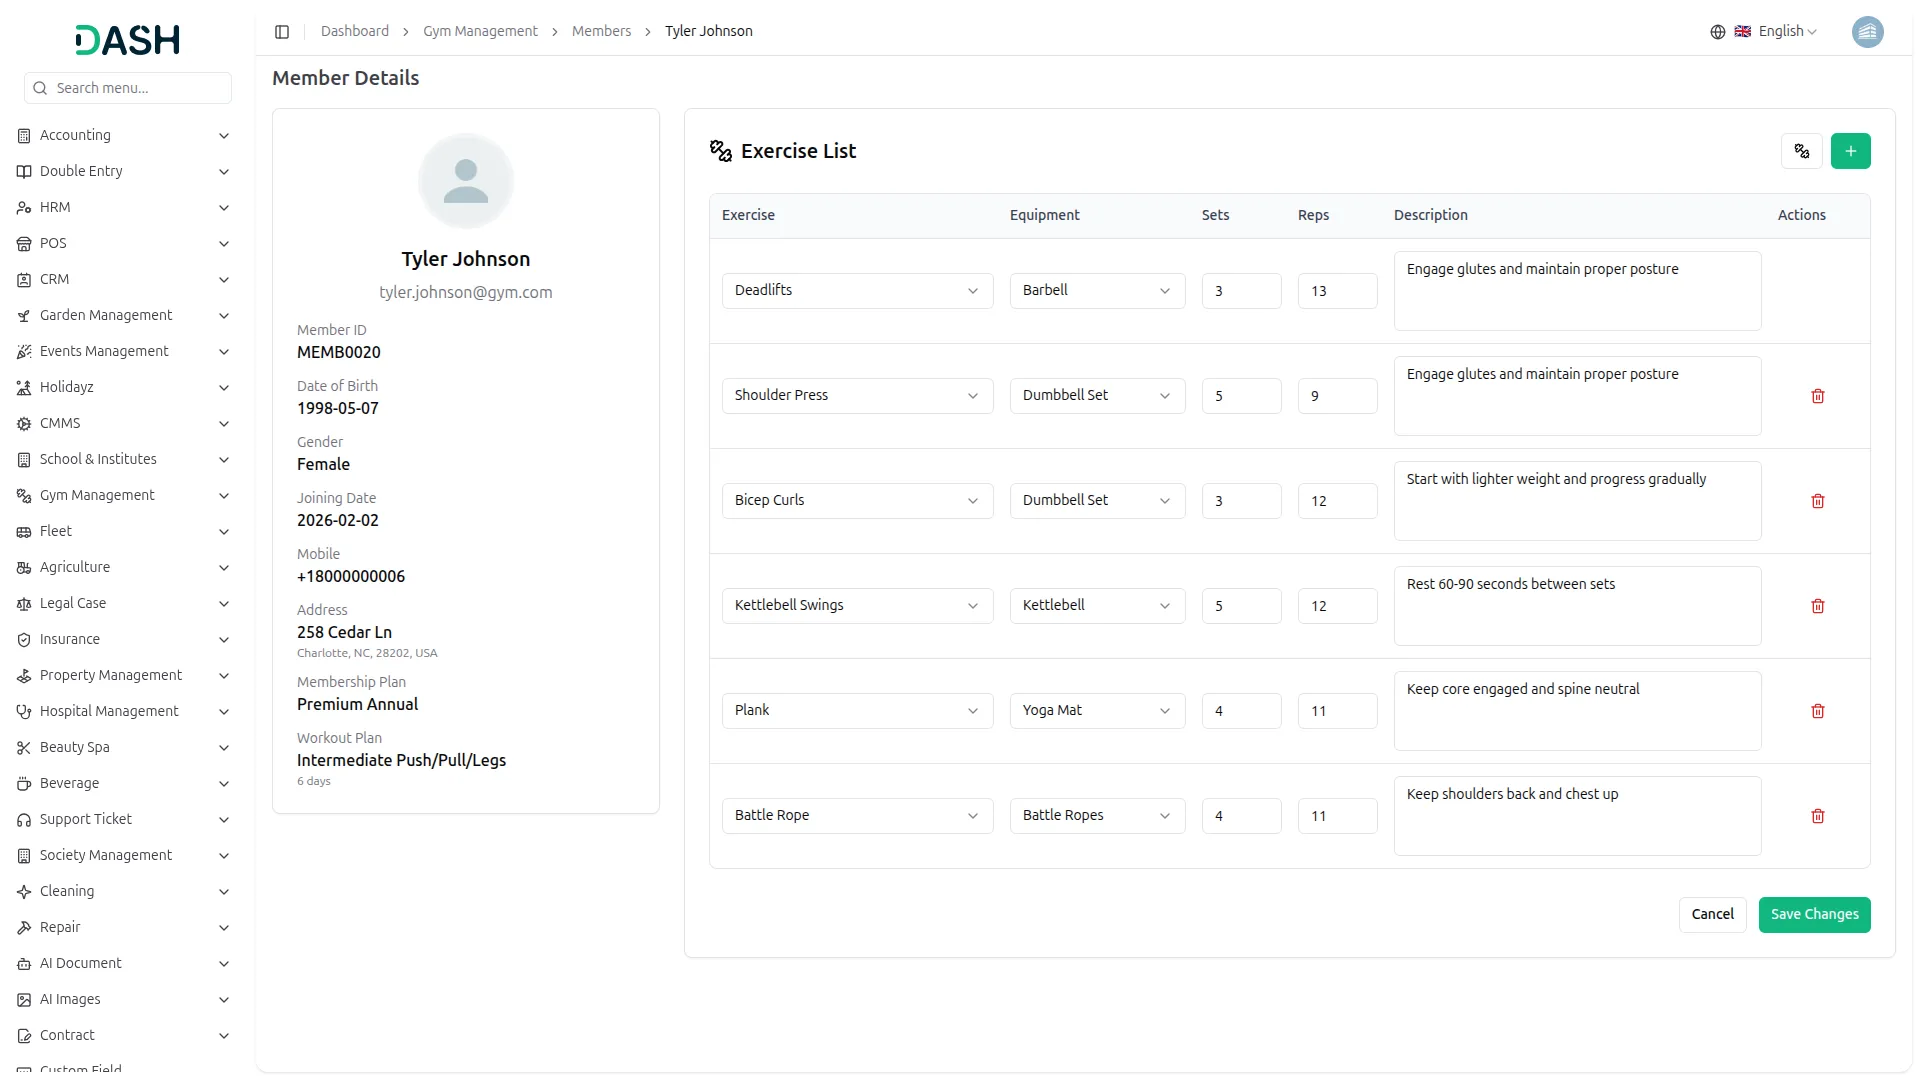Open the Barbell equipment dropdown
The image size is (1920, 1080).
pos(1096,291)
